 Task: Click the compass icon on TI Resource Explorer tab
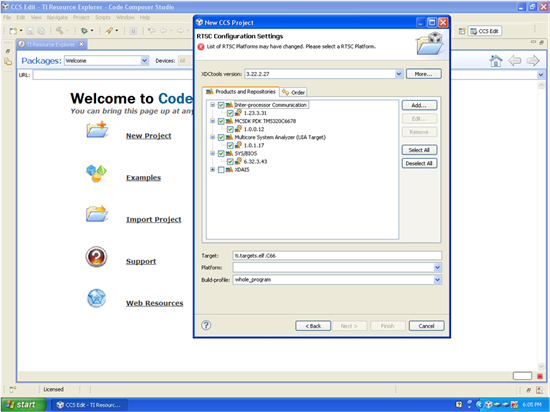pos(22,44)
